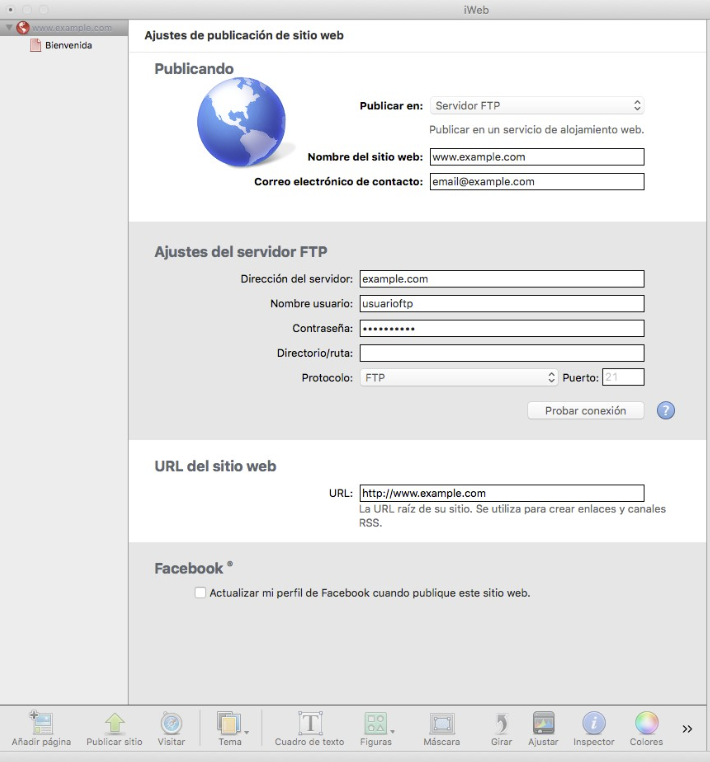
Task: Select the www.example.com site in sidebar
Action: pos(64,28)
